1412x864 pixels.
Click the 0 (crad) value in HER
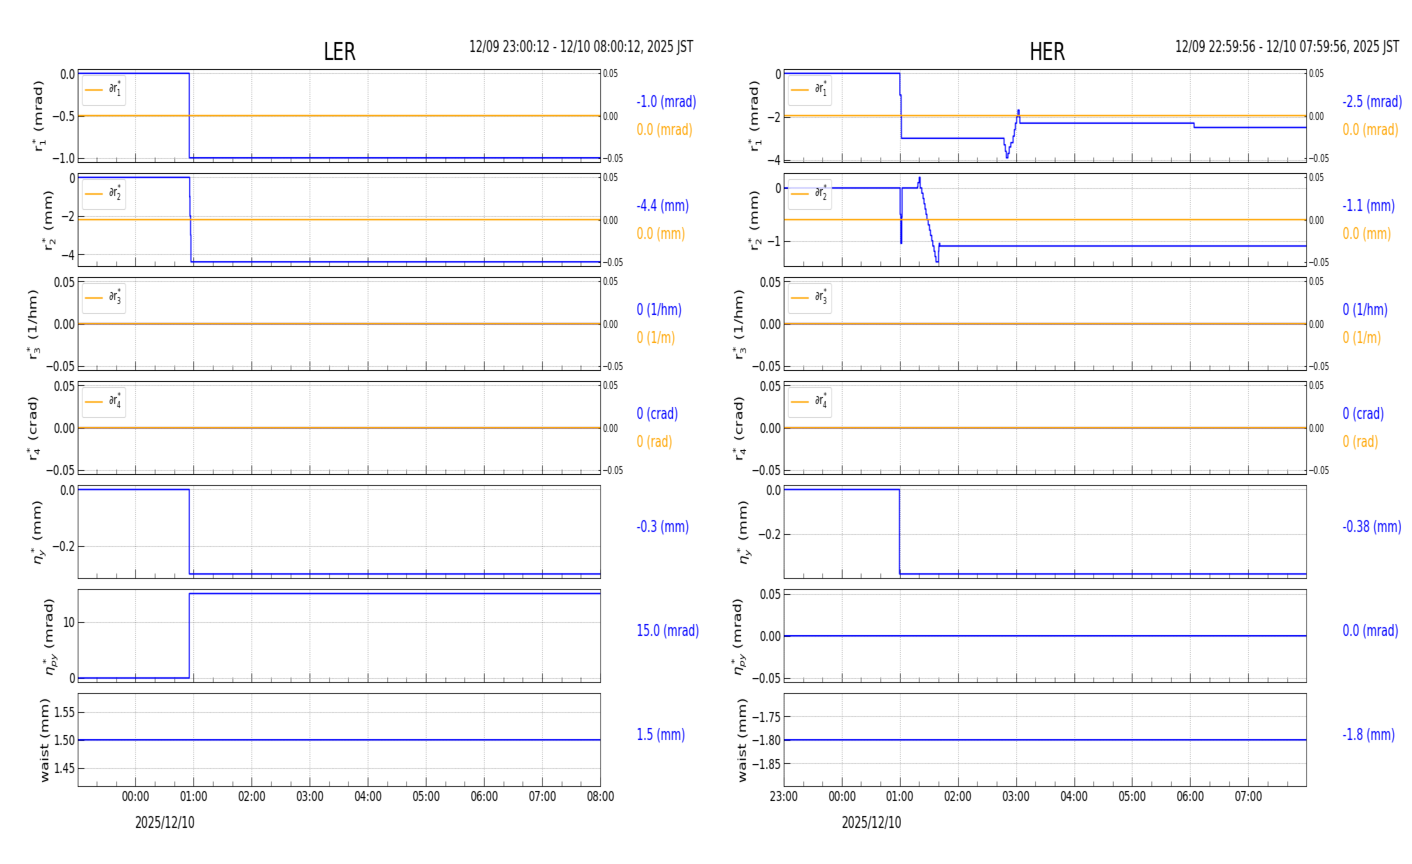pos(1363,414)
